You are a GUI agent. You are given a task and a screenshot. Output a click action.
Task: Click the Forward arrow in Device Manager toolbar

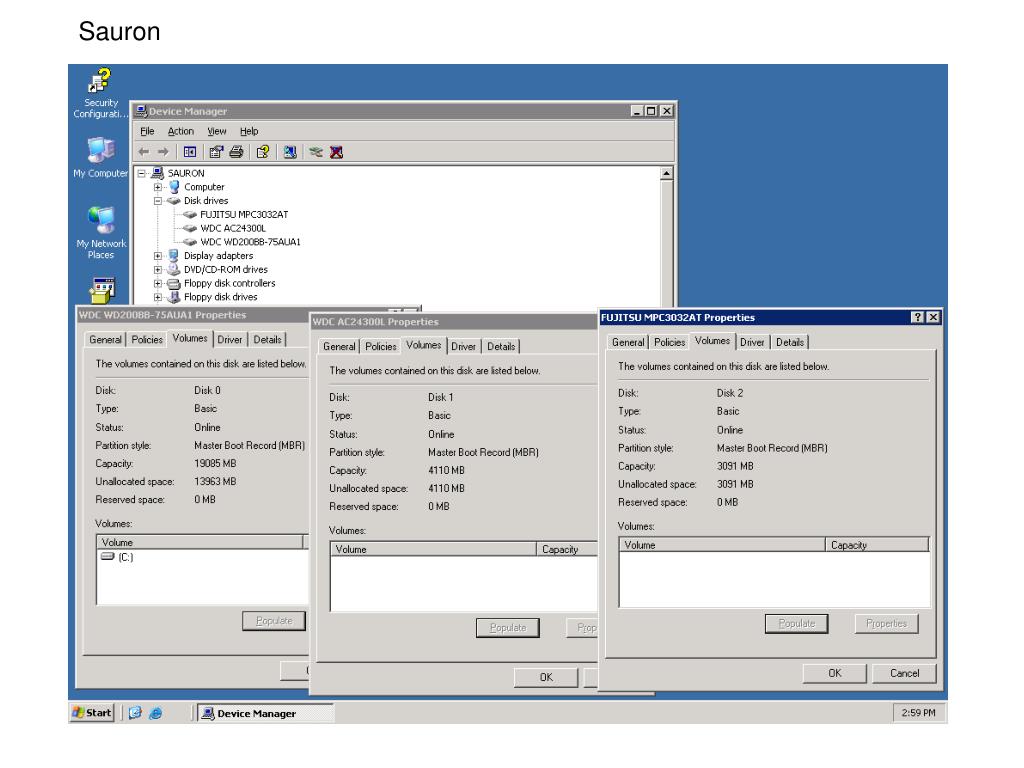tap(163, 152)
